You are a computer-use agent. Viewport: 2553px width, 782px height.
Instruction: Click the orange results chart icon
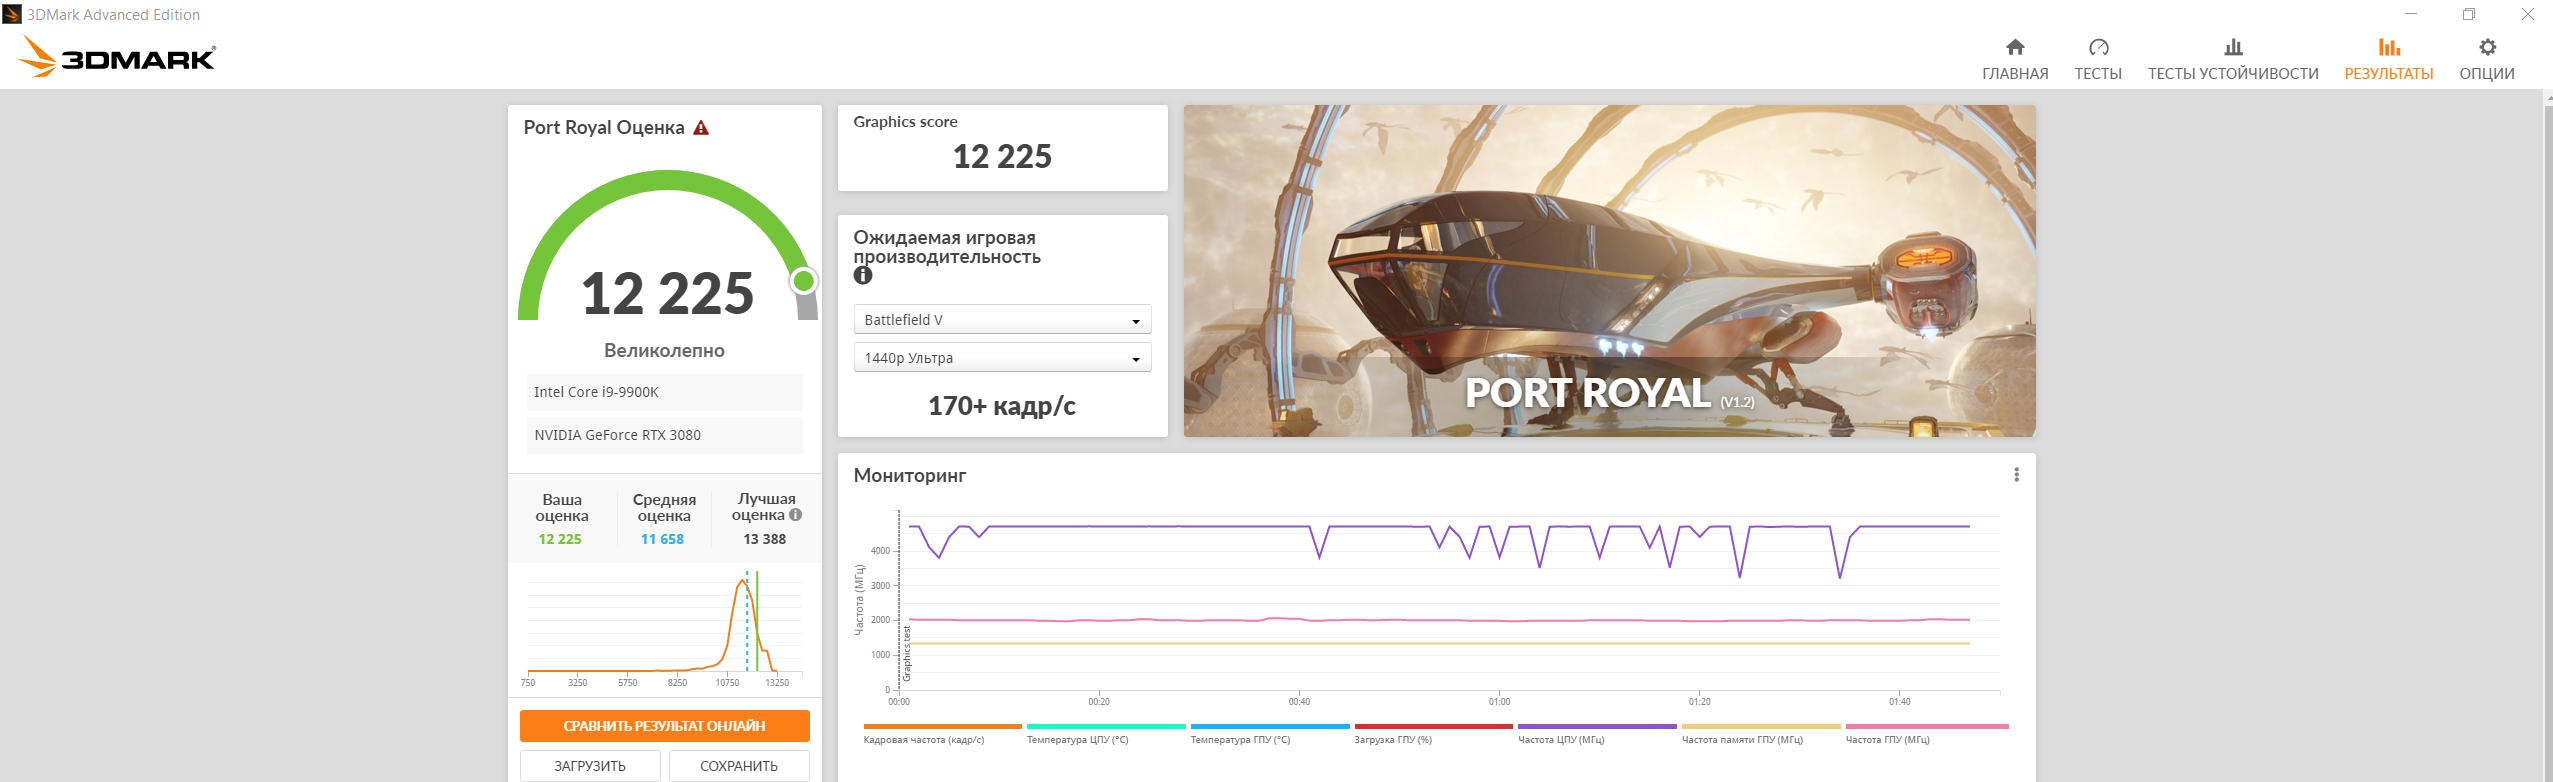2389,47
